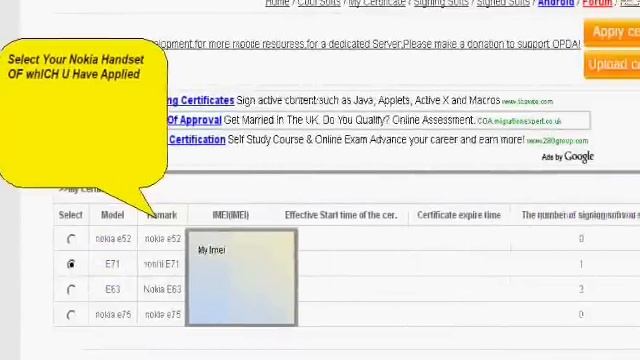Click the Model column header
This screenshot has height=360, width=640.
(x=112, y=215)
